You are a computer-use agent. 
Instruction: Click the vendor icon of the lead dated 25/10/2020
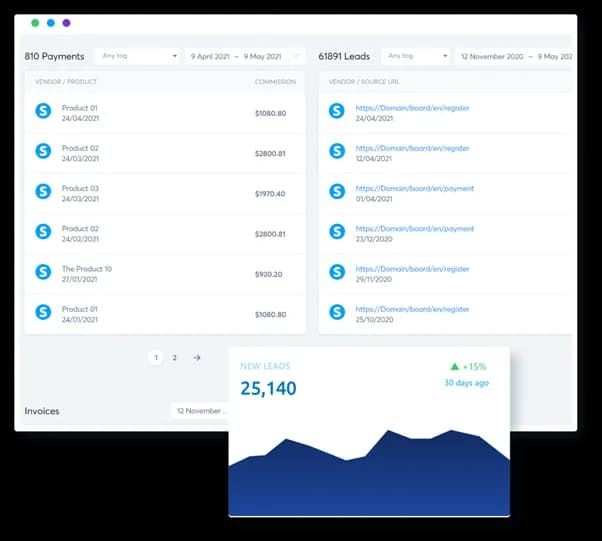click(x=337, y=312)
